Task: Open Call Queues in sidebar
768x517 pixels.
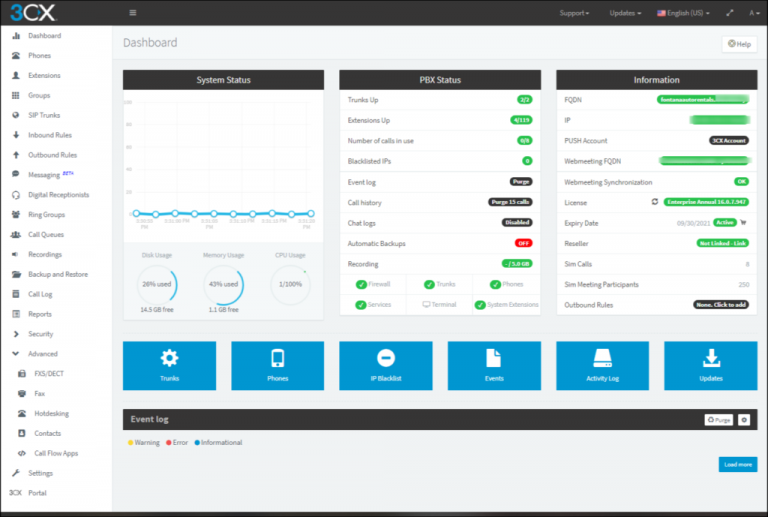Action: tap(46, 235)
